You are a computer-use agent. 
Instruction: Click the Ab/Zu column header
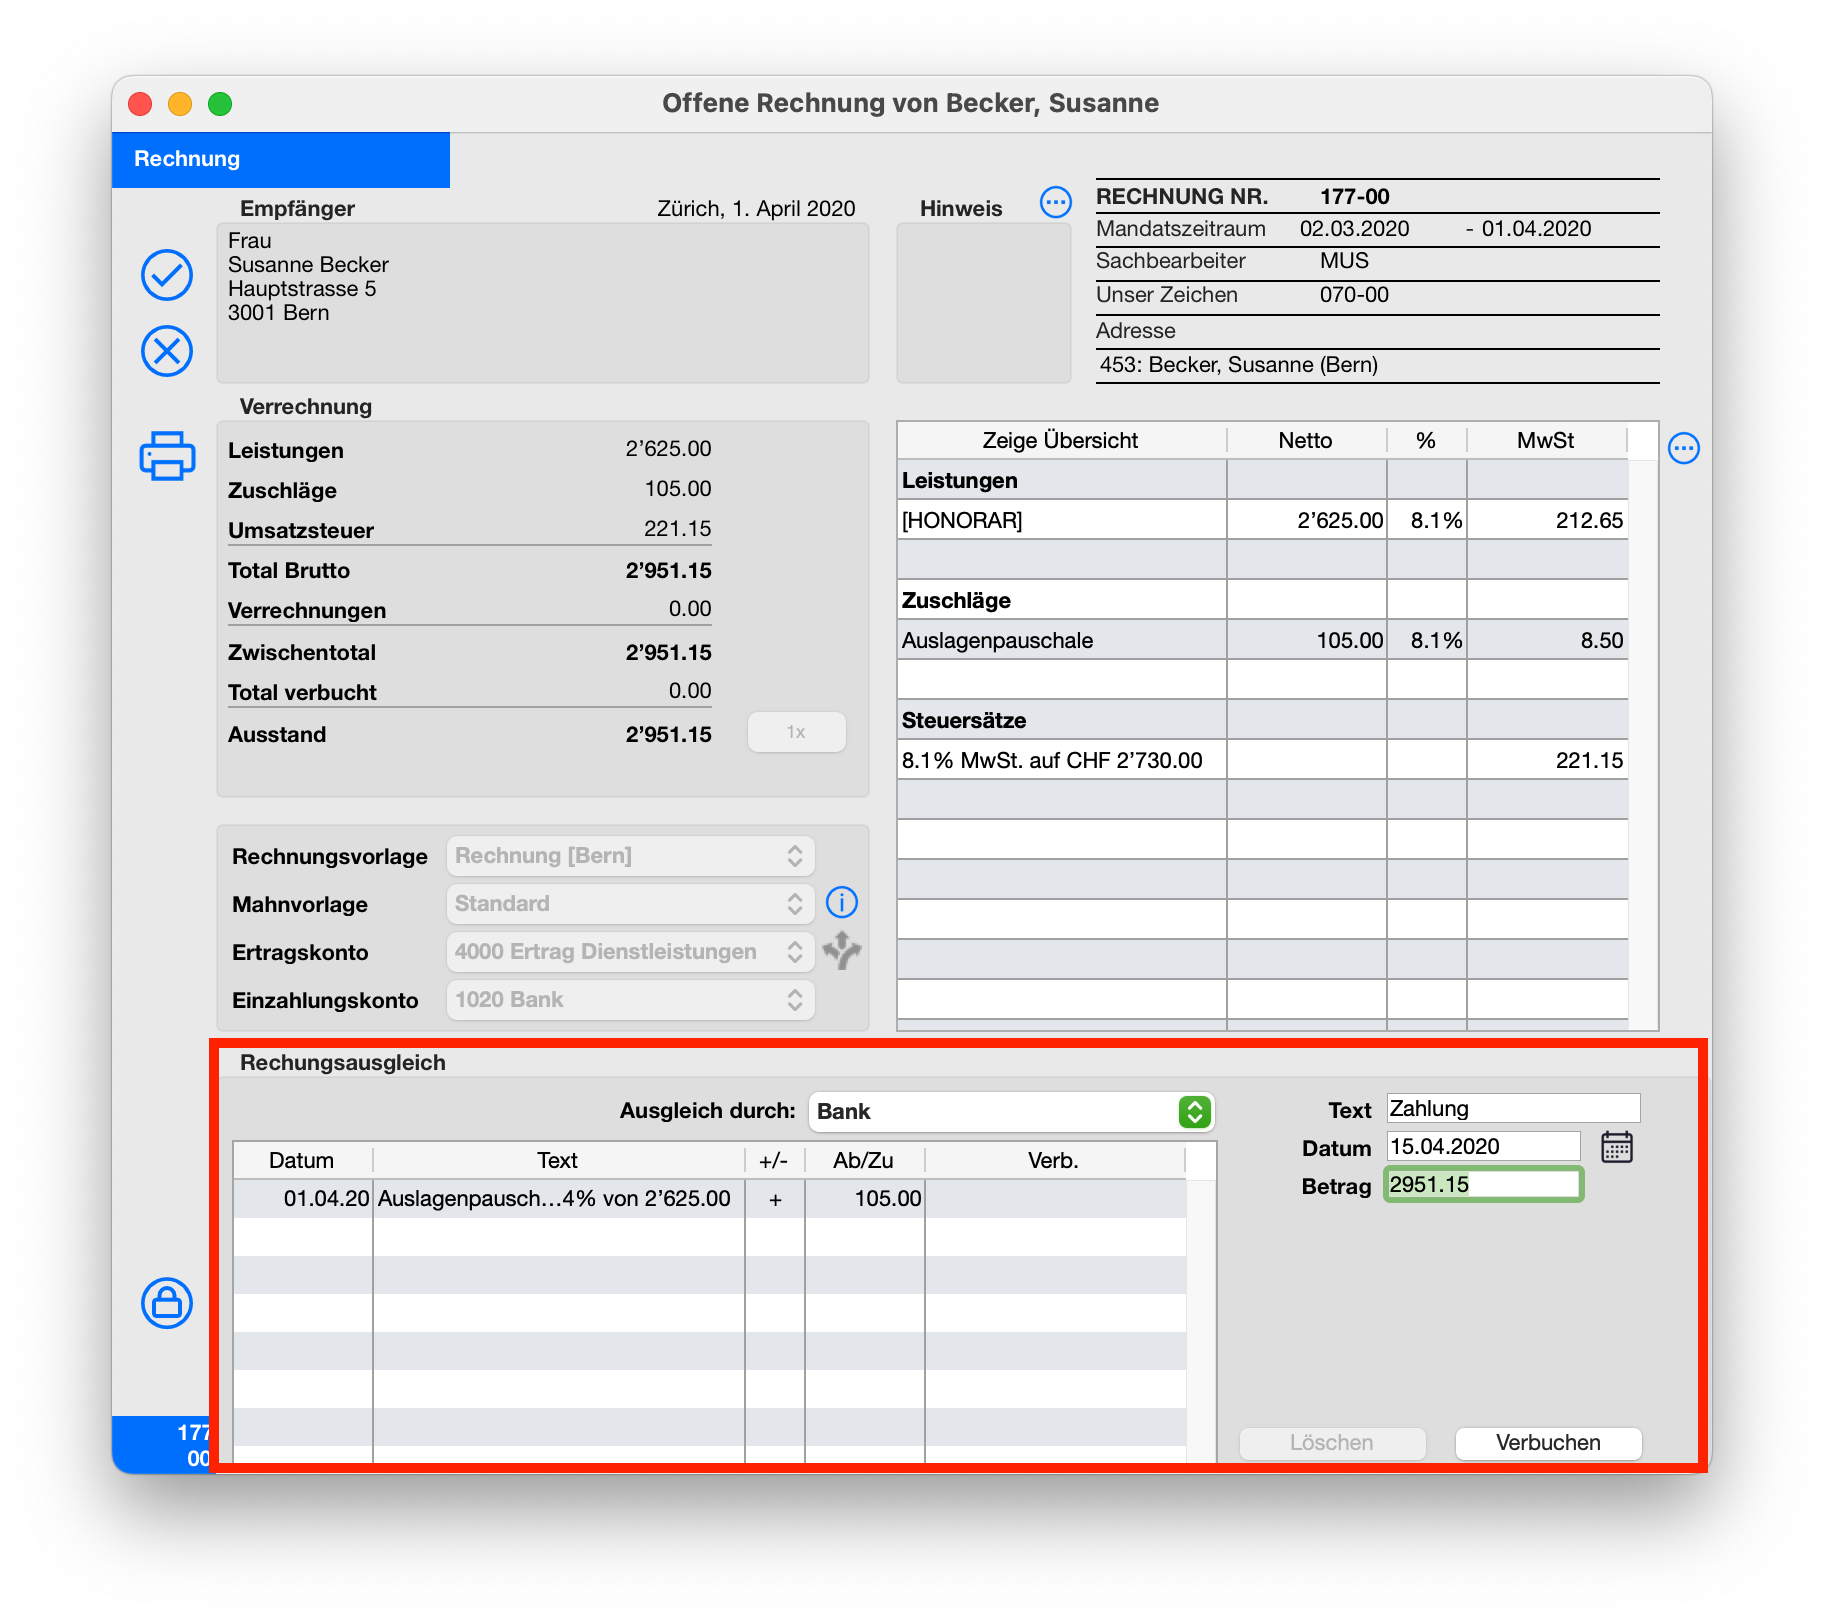[x=864, y=1161]
